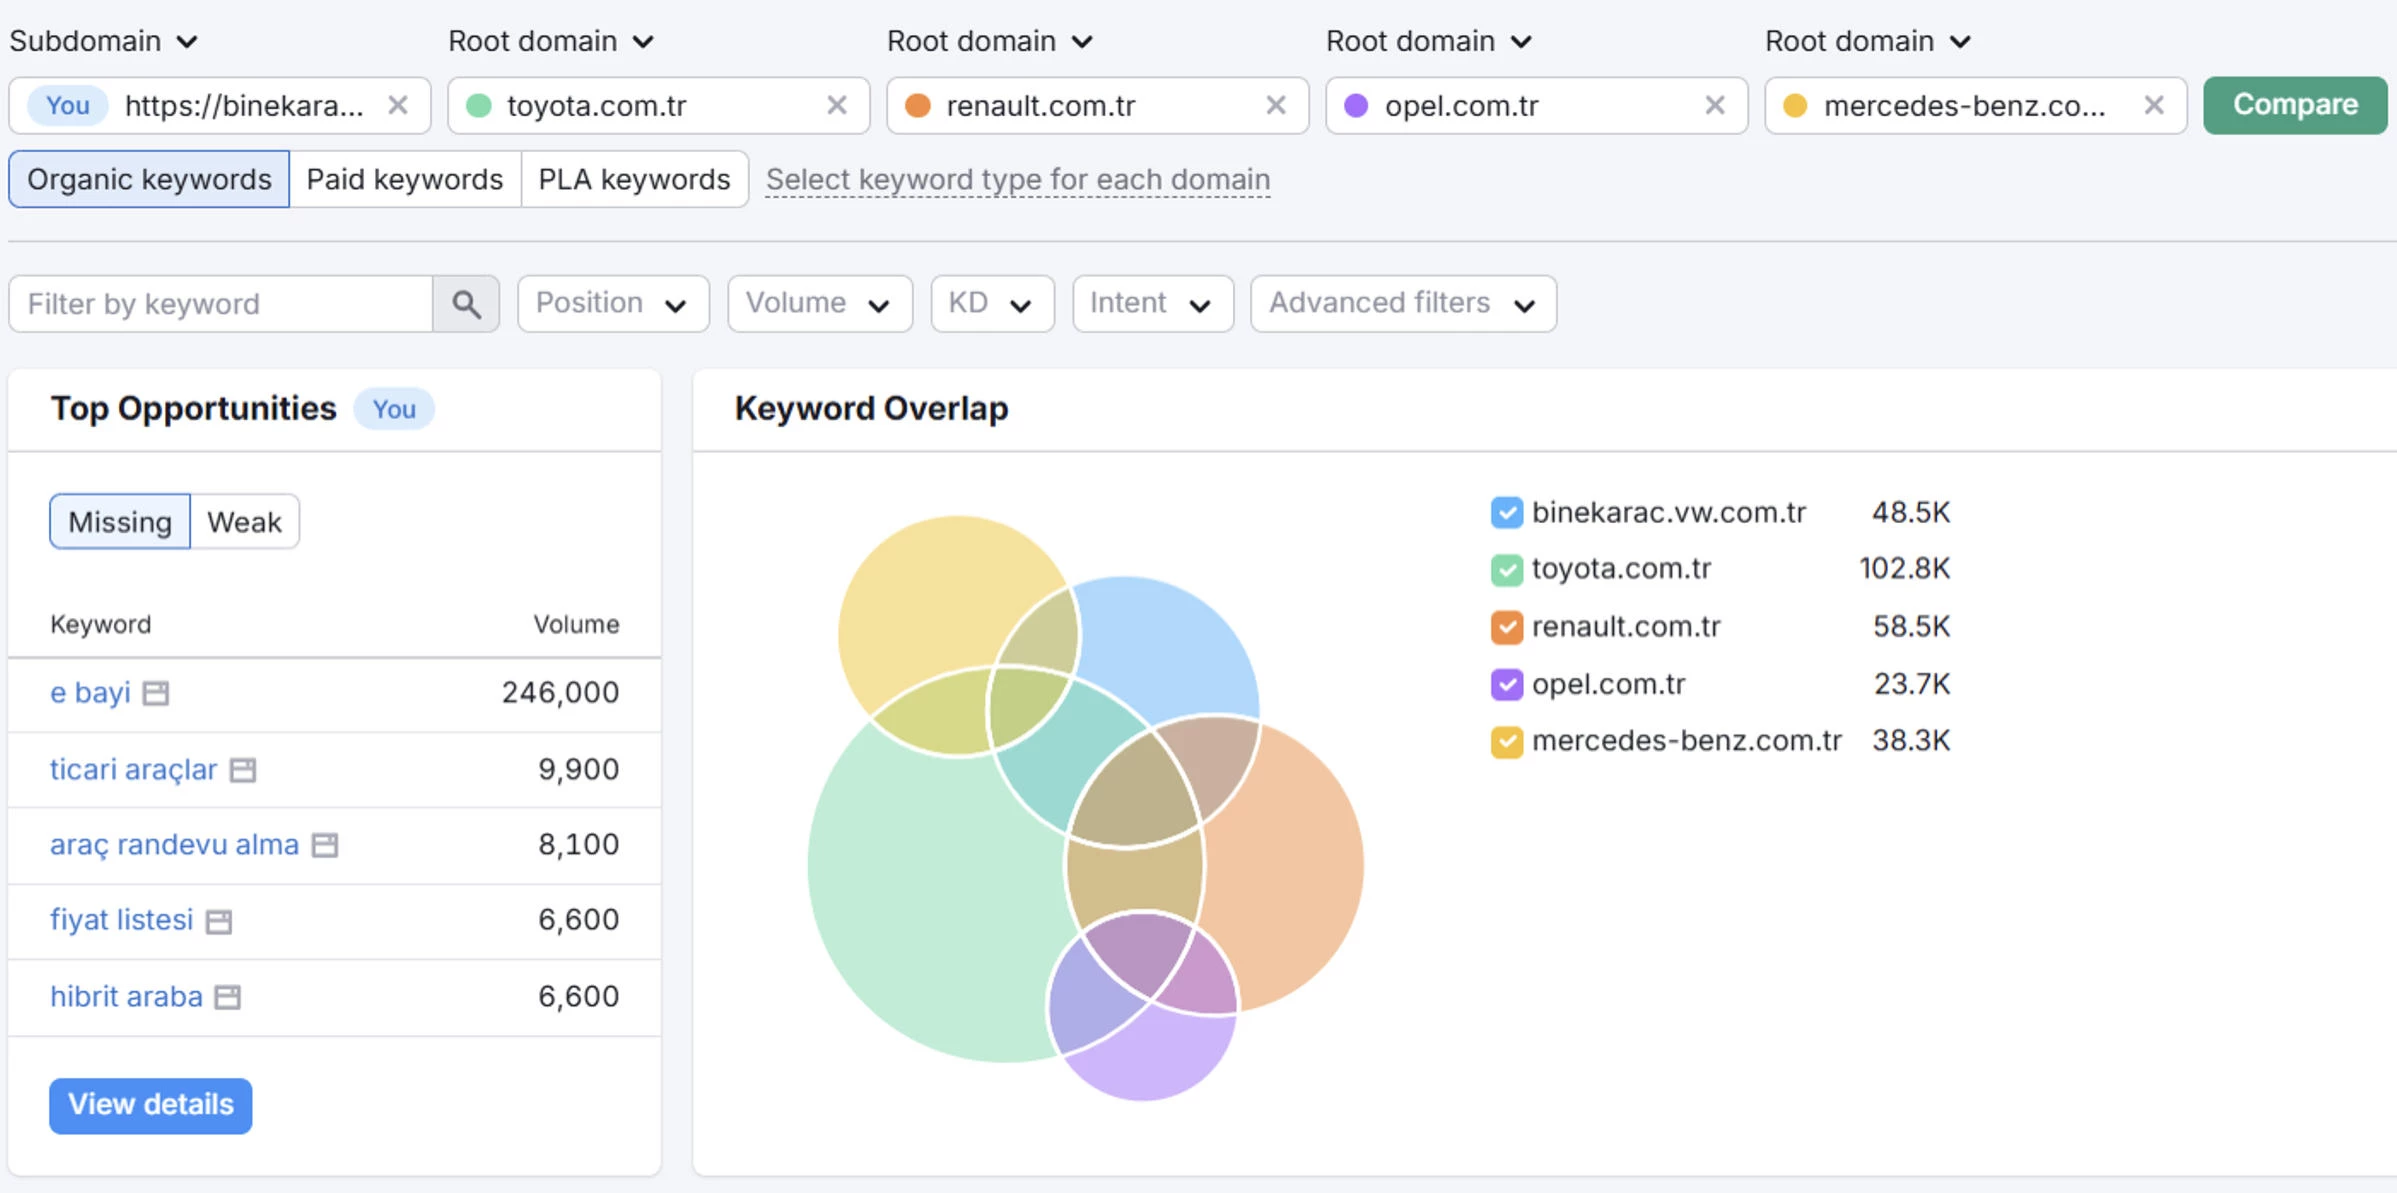Click the orange dot of renault.com.tr field
Screen dimensions: 2397x1193
pos(918,106)
